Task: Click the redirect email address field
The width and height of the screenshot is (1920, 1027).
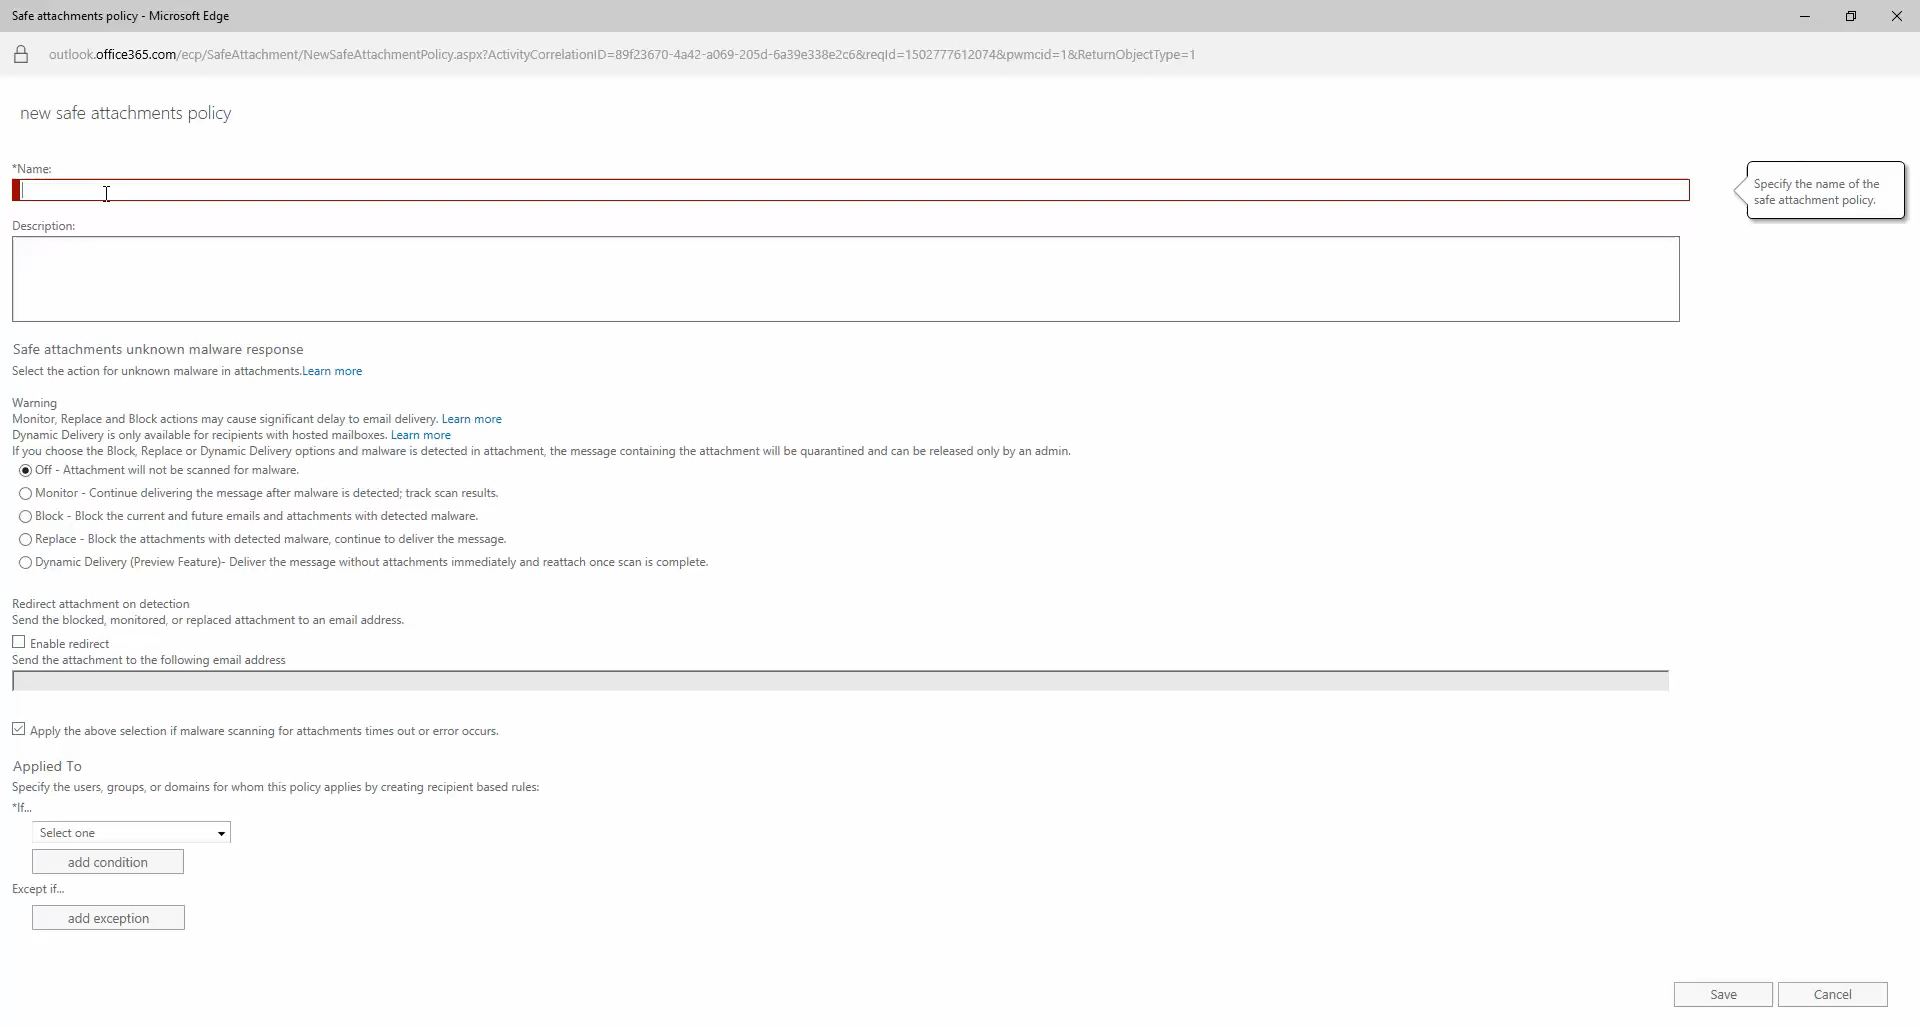Action: click(840, 681)
